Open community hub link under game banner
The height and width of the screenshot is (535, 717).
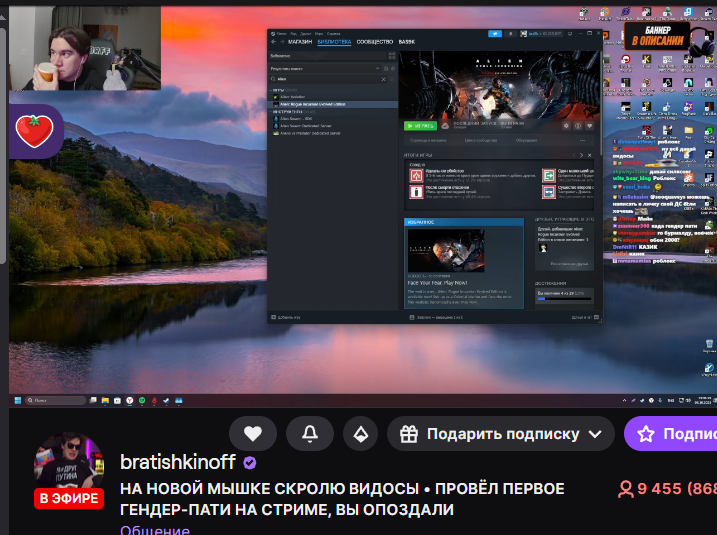click(481, 140)
